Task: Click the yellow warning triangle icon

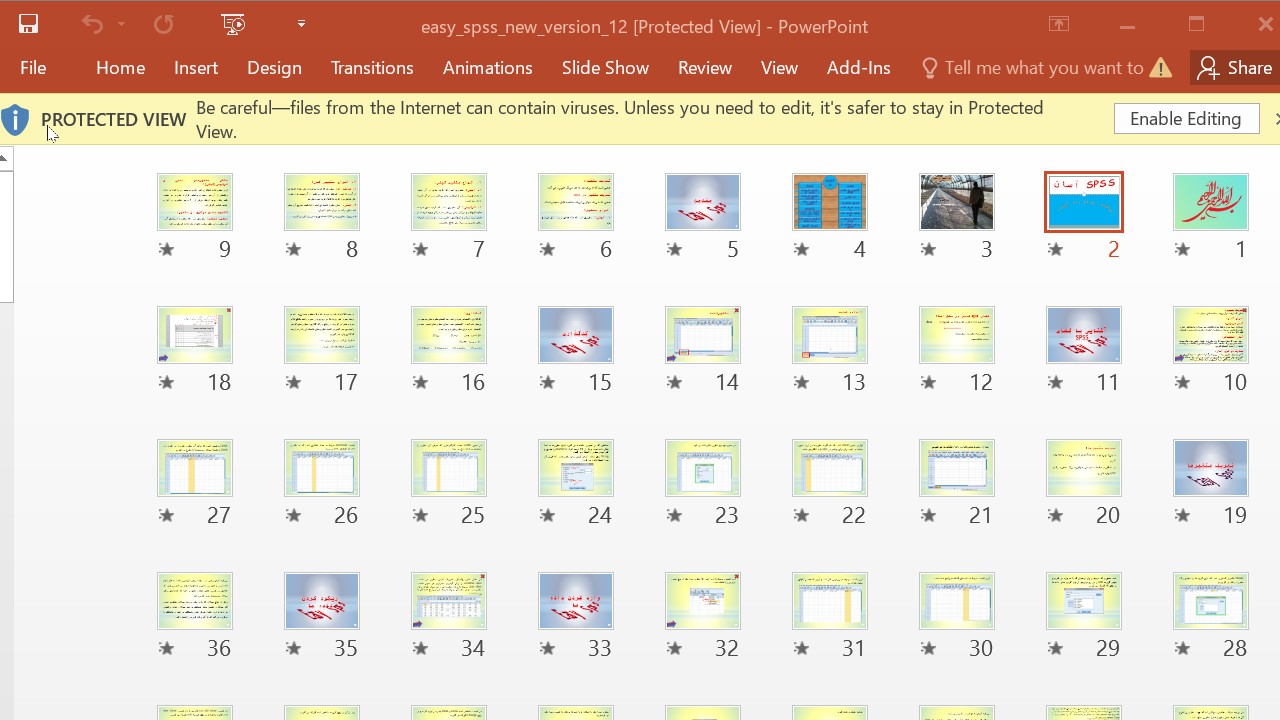Action: tap(1161, 68)
